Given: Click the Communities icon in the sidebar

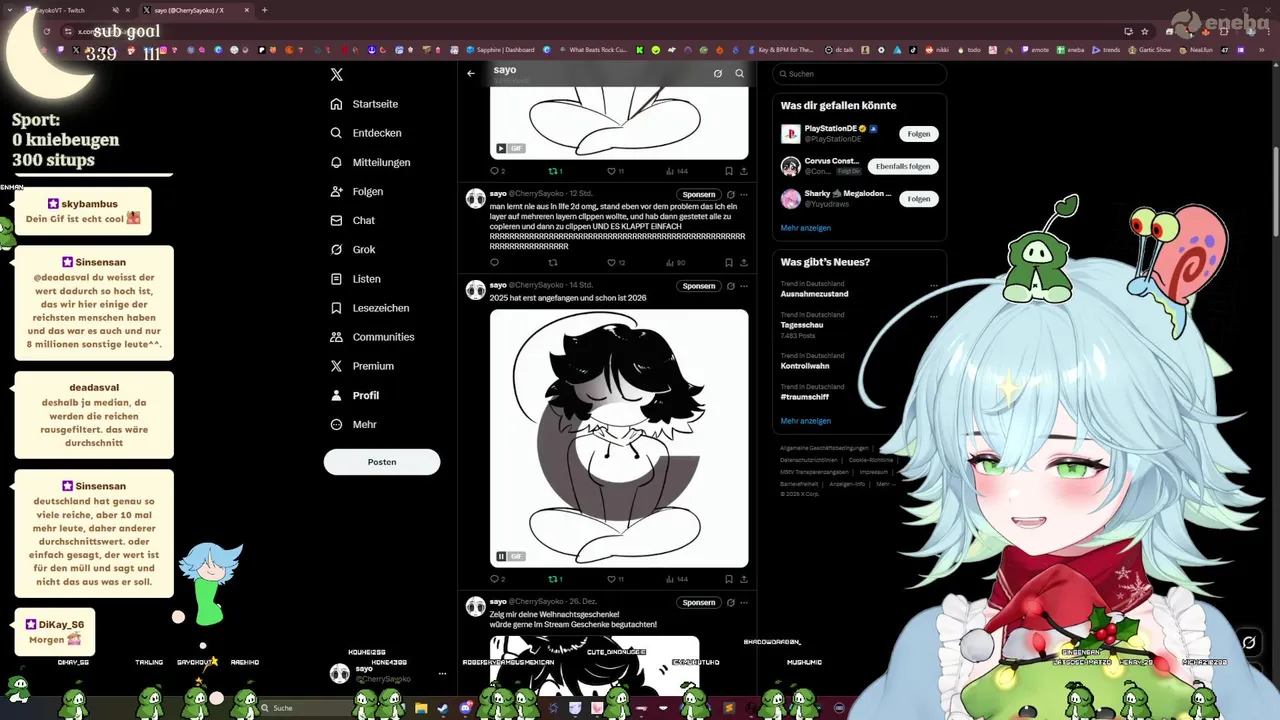Looking at the screenshot, I should (x=337, y=337).
